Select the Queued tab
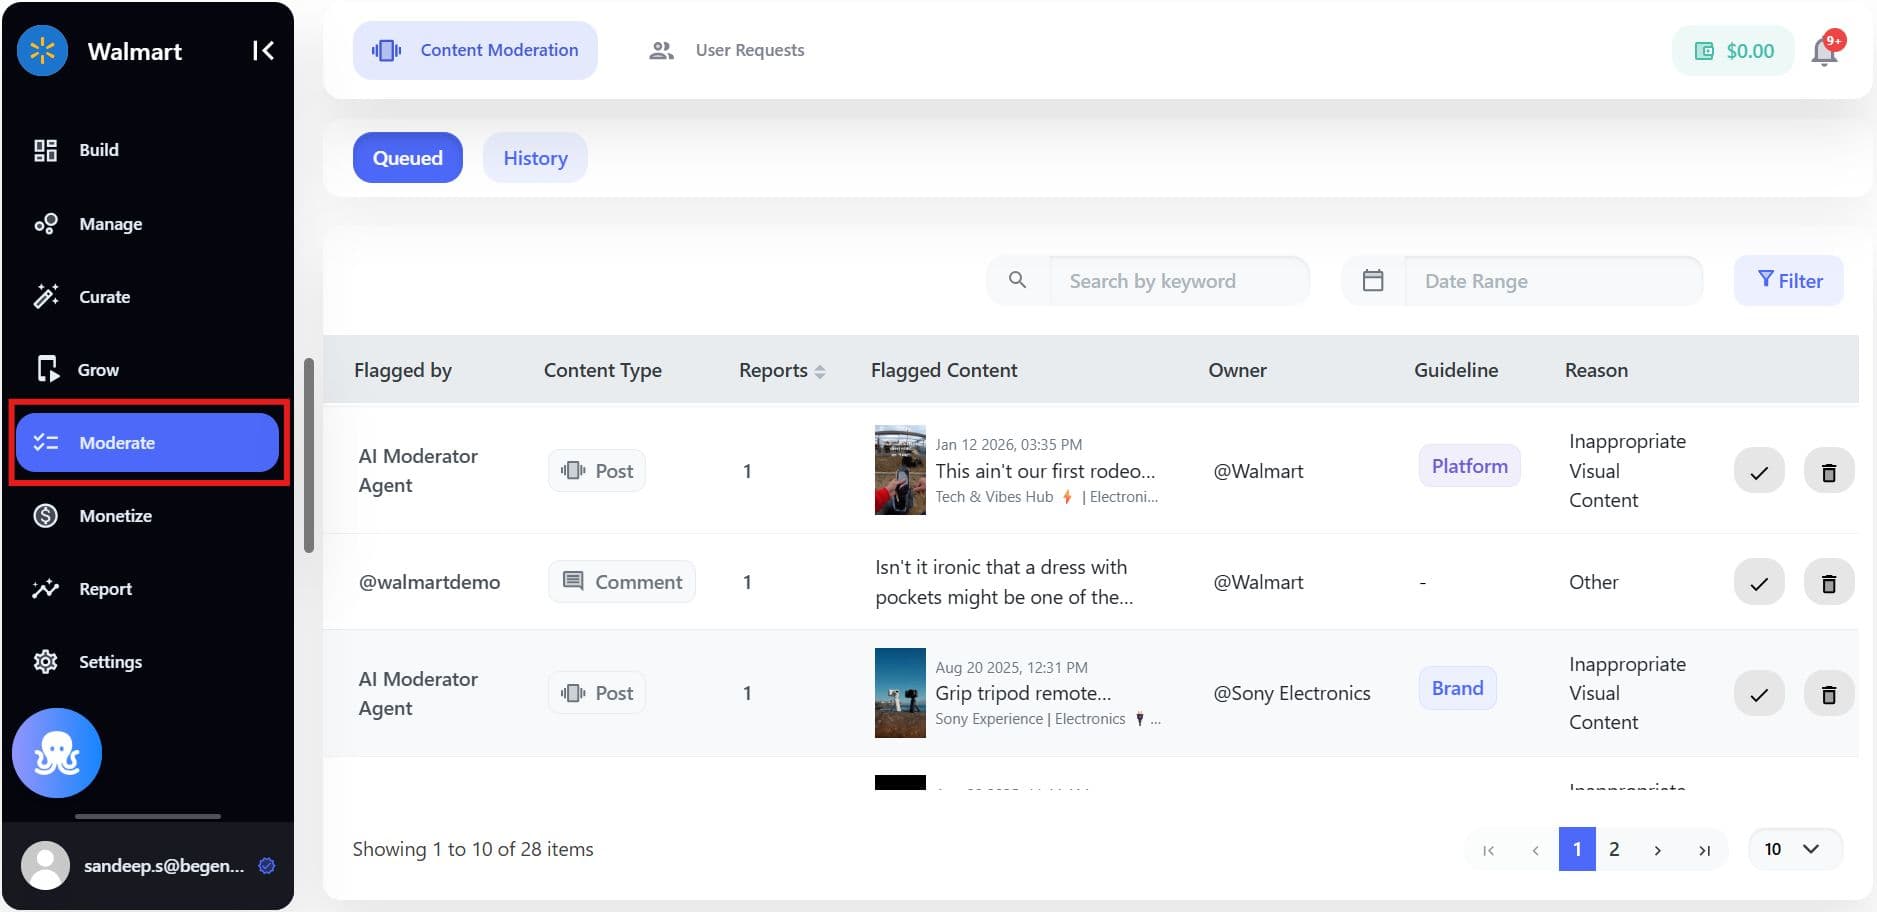This screenshot has height=912, width=1877. click(408, 158)
